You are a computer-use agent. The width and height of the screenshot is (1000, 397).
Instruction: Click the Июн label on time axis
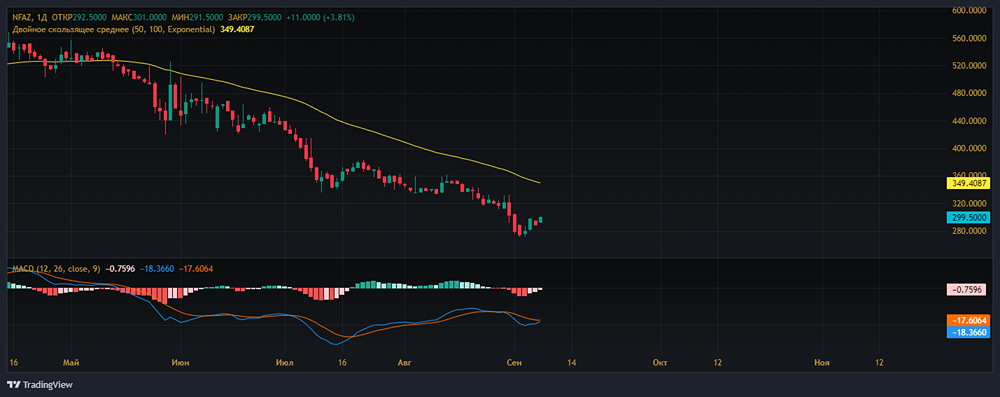coord(180,363)
